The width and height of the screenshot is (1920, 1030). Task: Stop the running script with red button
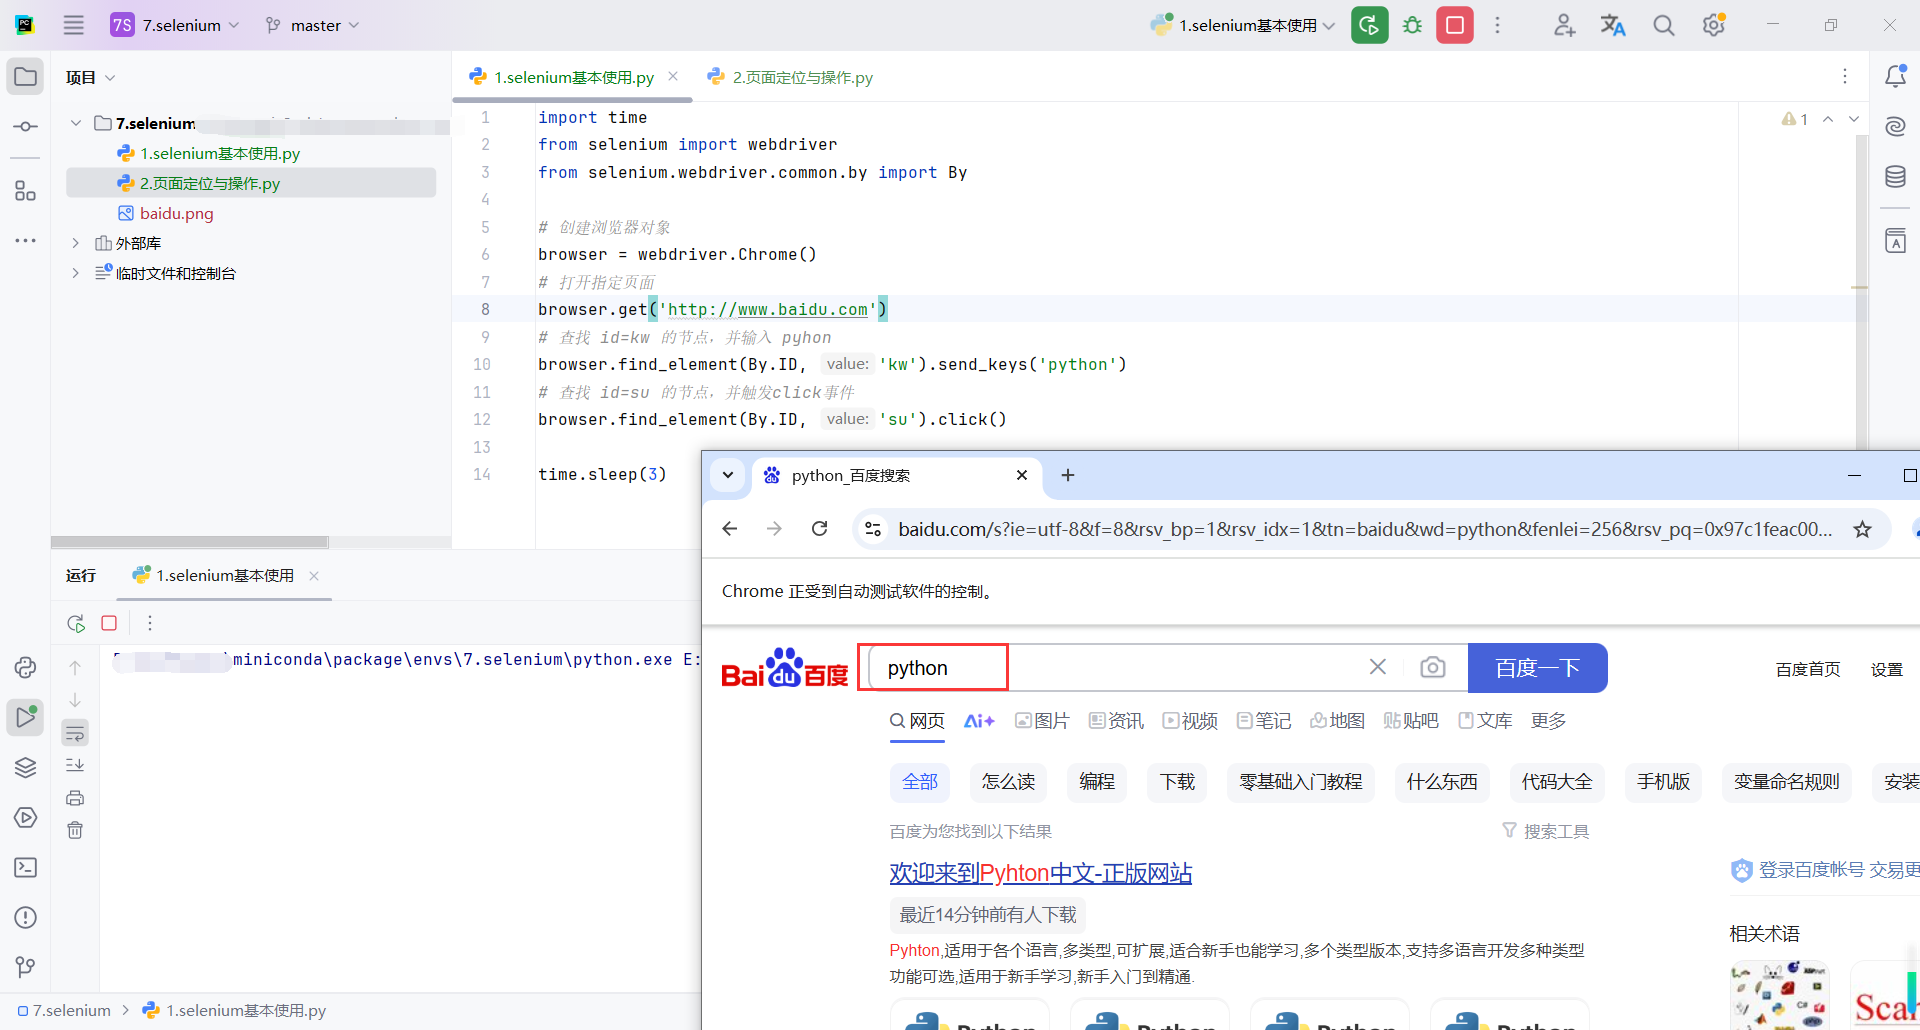[1455, 25]
